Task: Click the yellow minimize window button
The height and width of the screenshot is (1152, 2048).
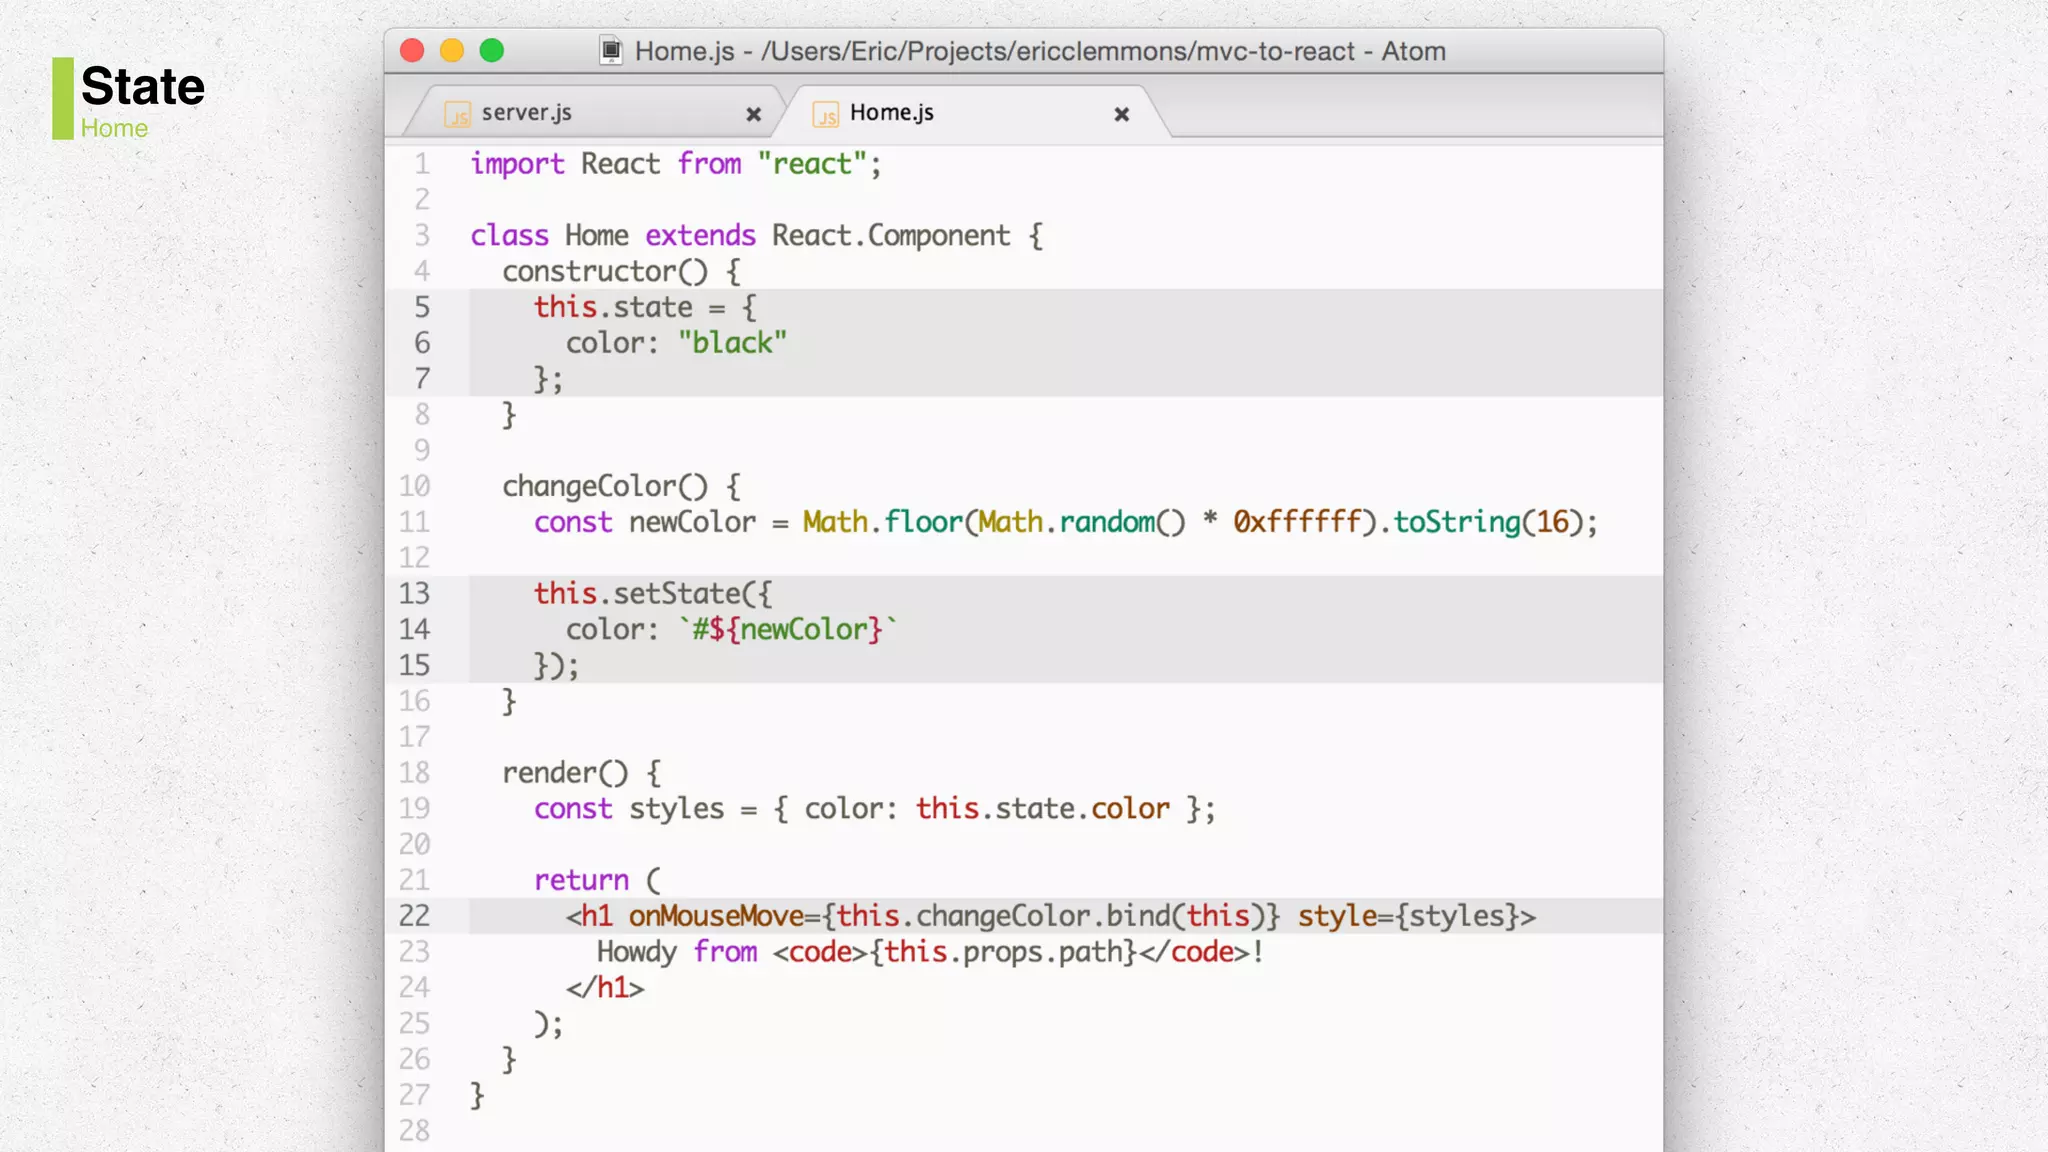Action: pos(452,50)
